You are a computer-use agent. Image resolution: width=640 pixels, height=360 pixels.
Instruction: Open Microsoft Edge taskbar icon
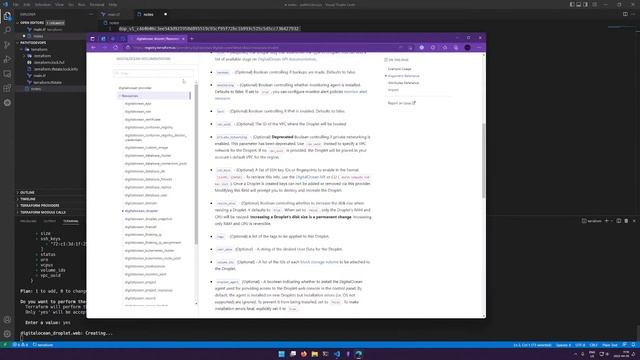click(x=359, y=354)
